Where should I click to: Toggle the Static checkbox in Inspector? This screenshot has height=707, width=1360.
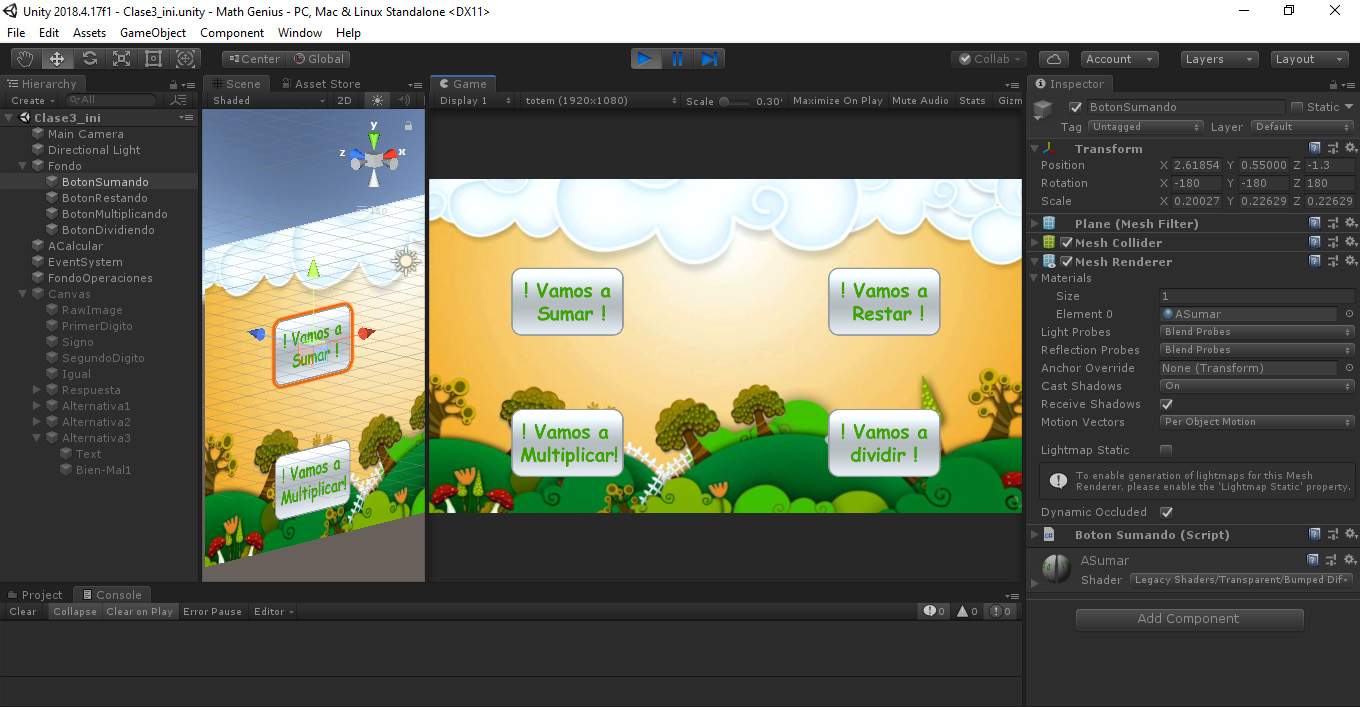point(1297,107)
